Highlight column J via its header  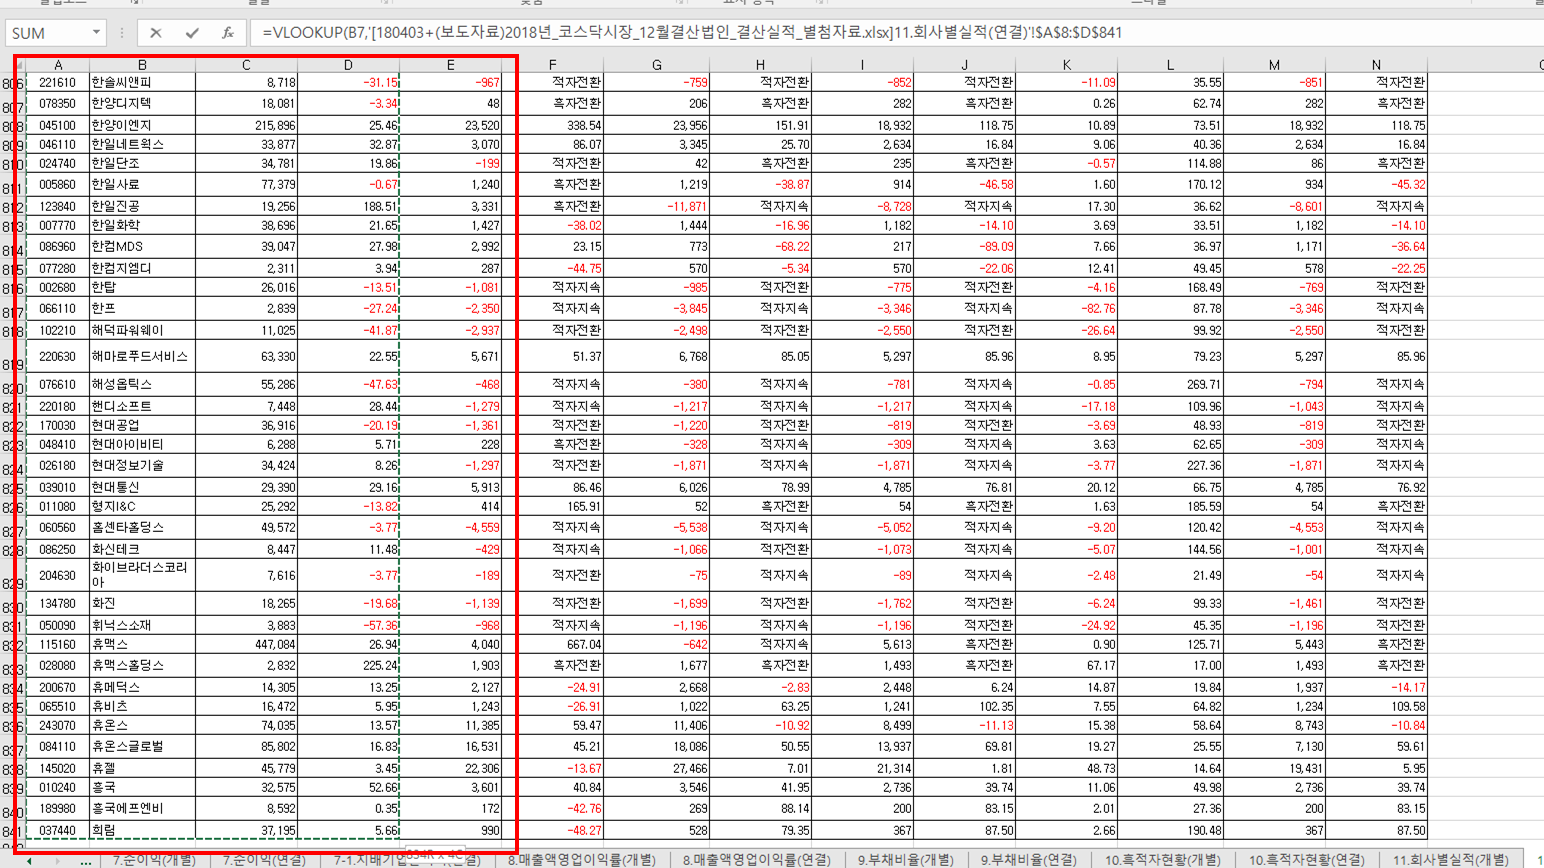(x=964, y=65)
